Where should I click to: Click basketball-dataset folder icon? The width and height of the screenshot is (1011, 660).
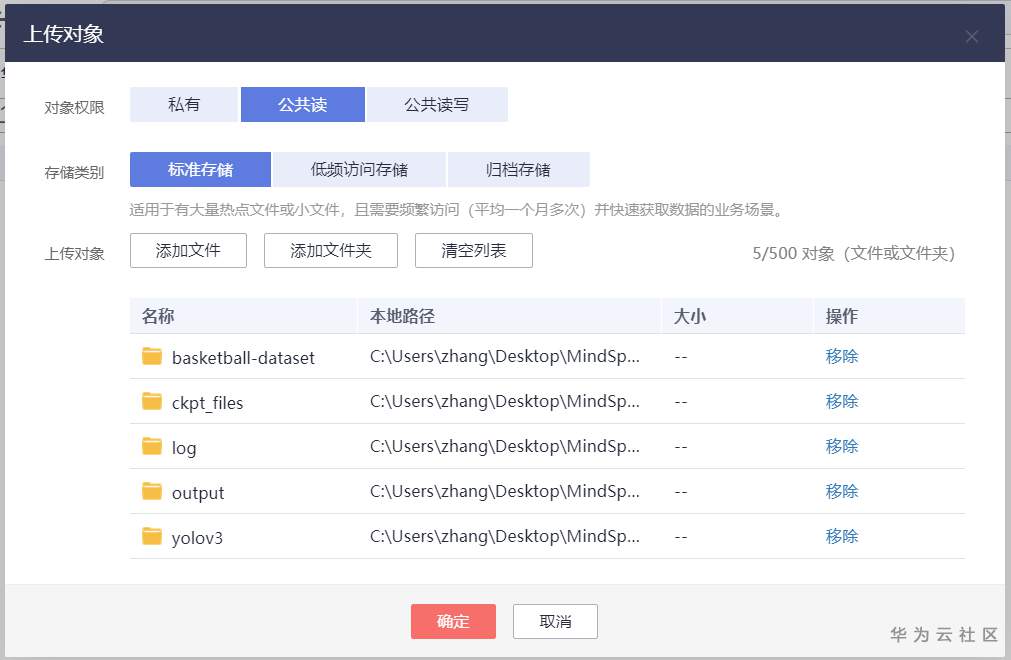point(152,356)
